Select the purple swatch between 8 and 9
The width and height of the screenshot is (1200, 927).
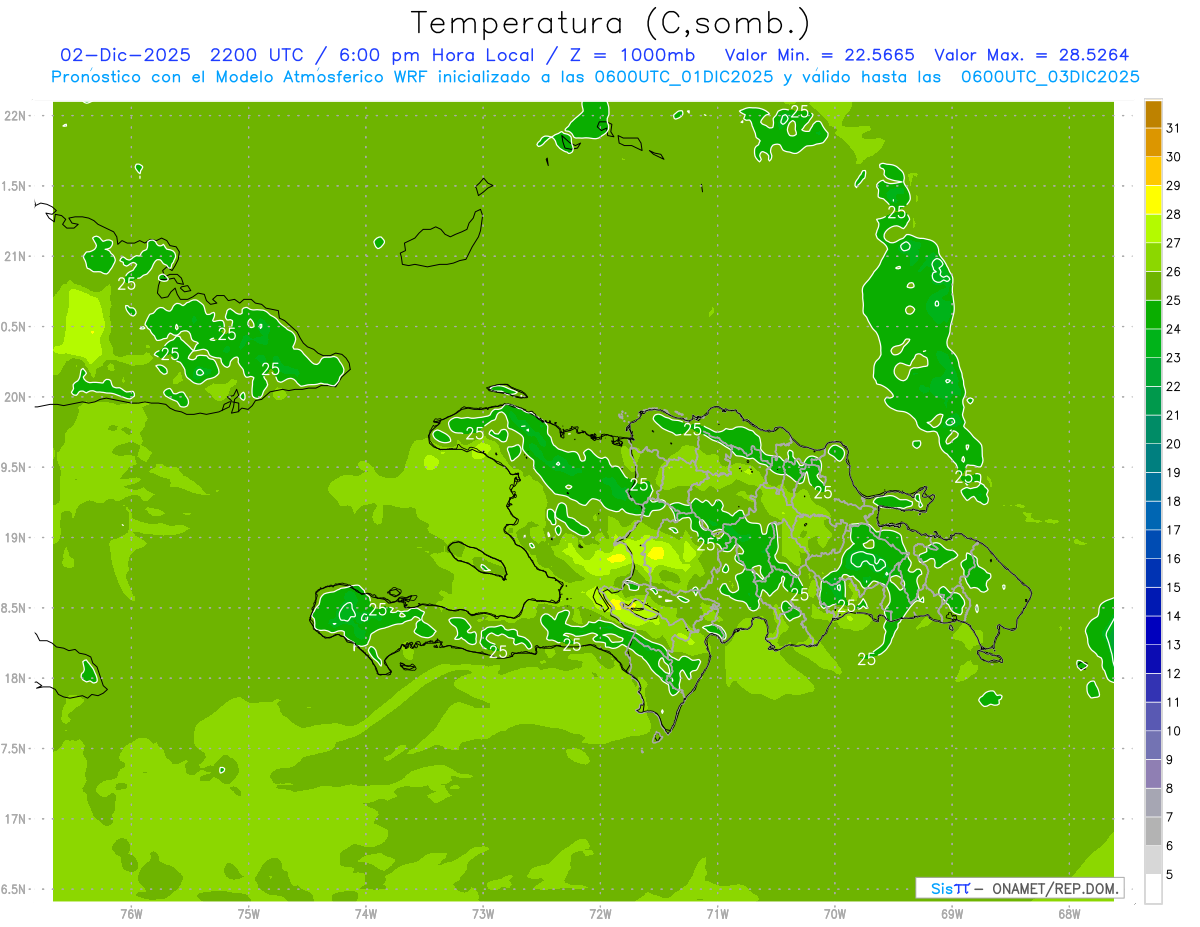[x=1153, y=774]
